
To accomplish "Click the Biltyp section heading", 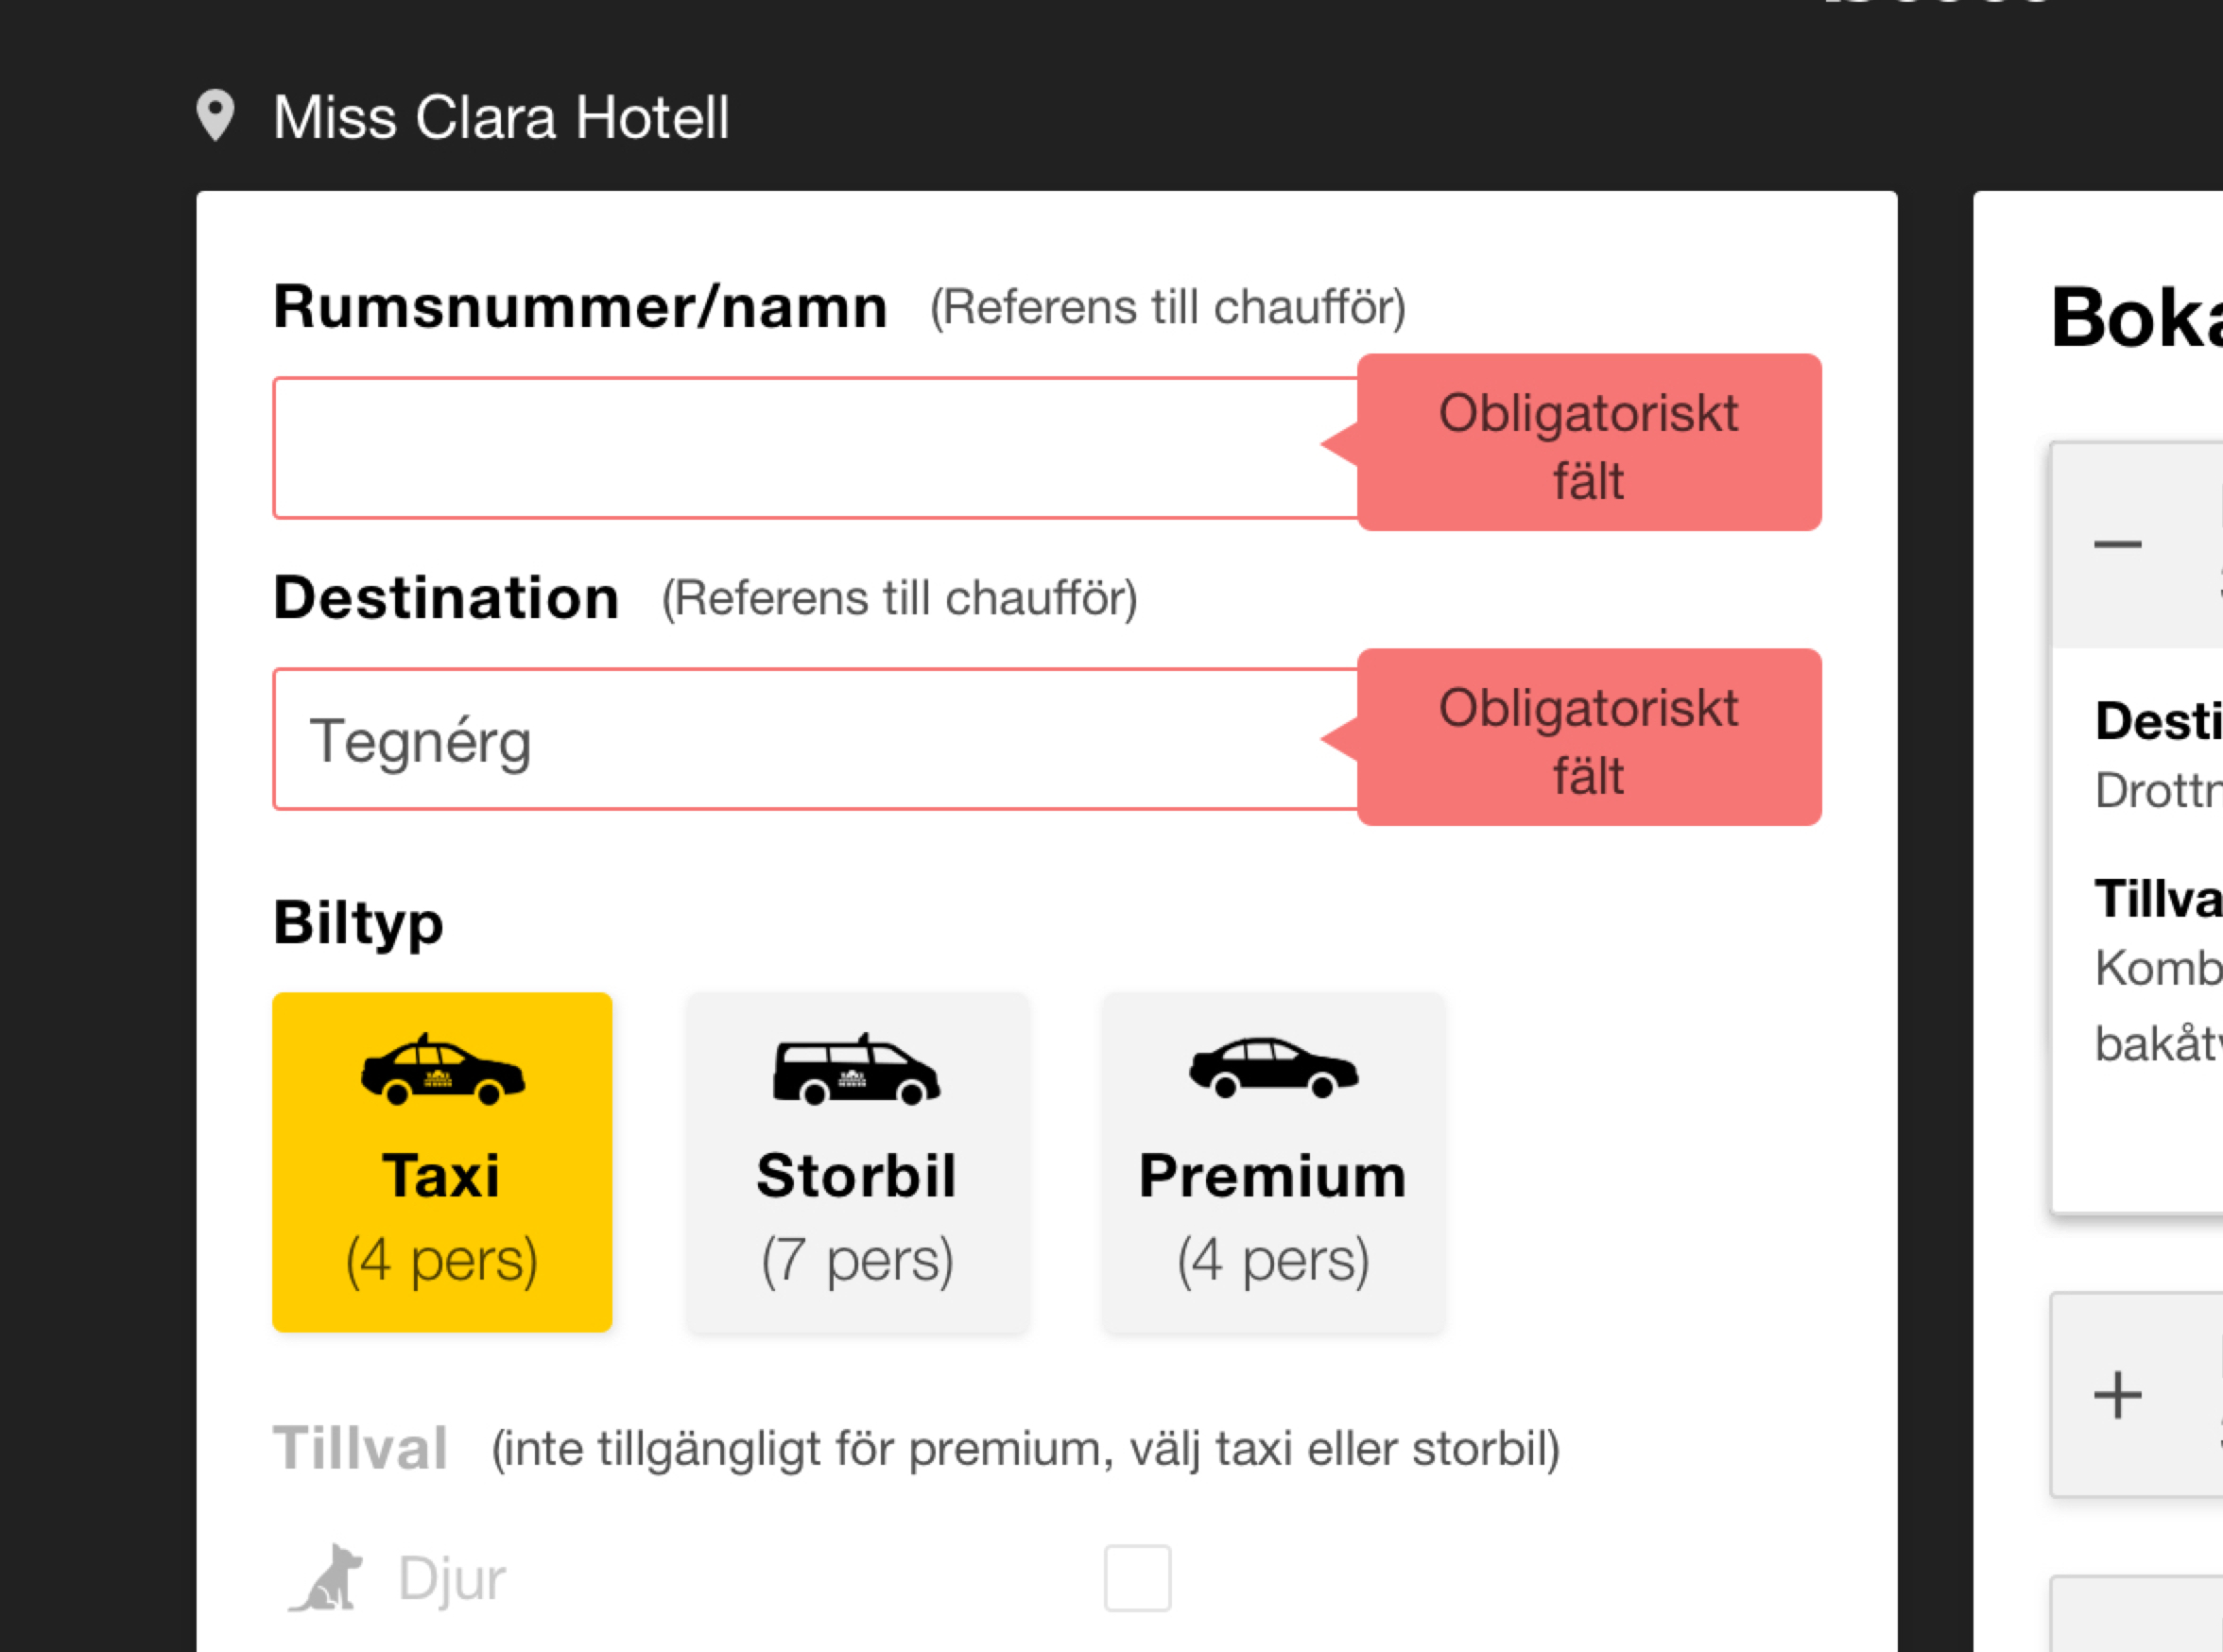I will coord(358,922).
